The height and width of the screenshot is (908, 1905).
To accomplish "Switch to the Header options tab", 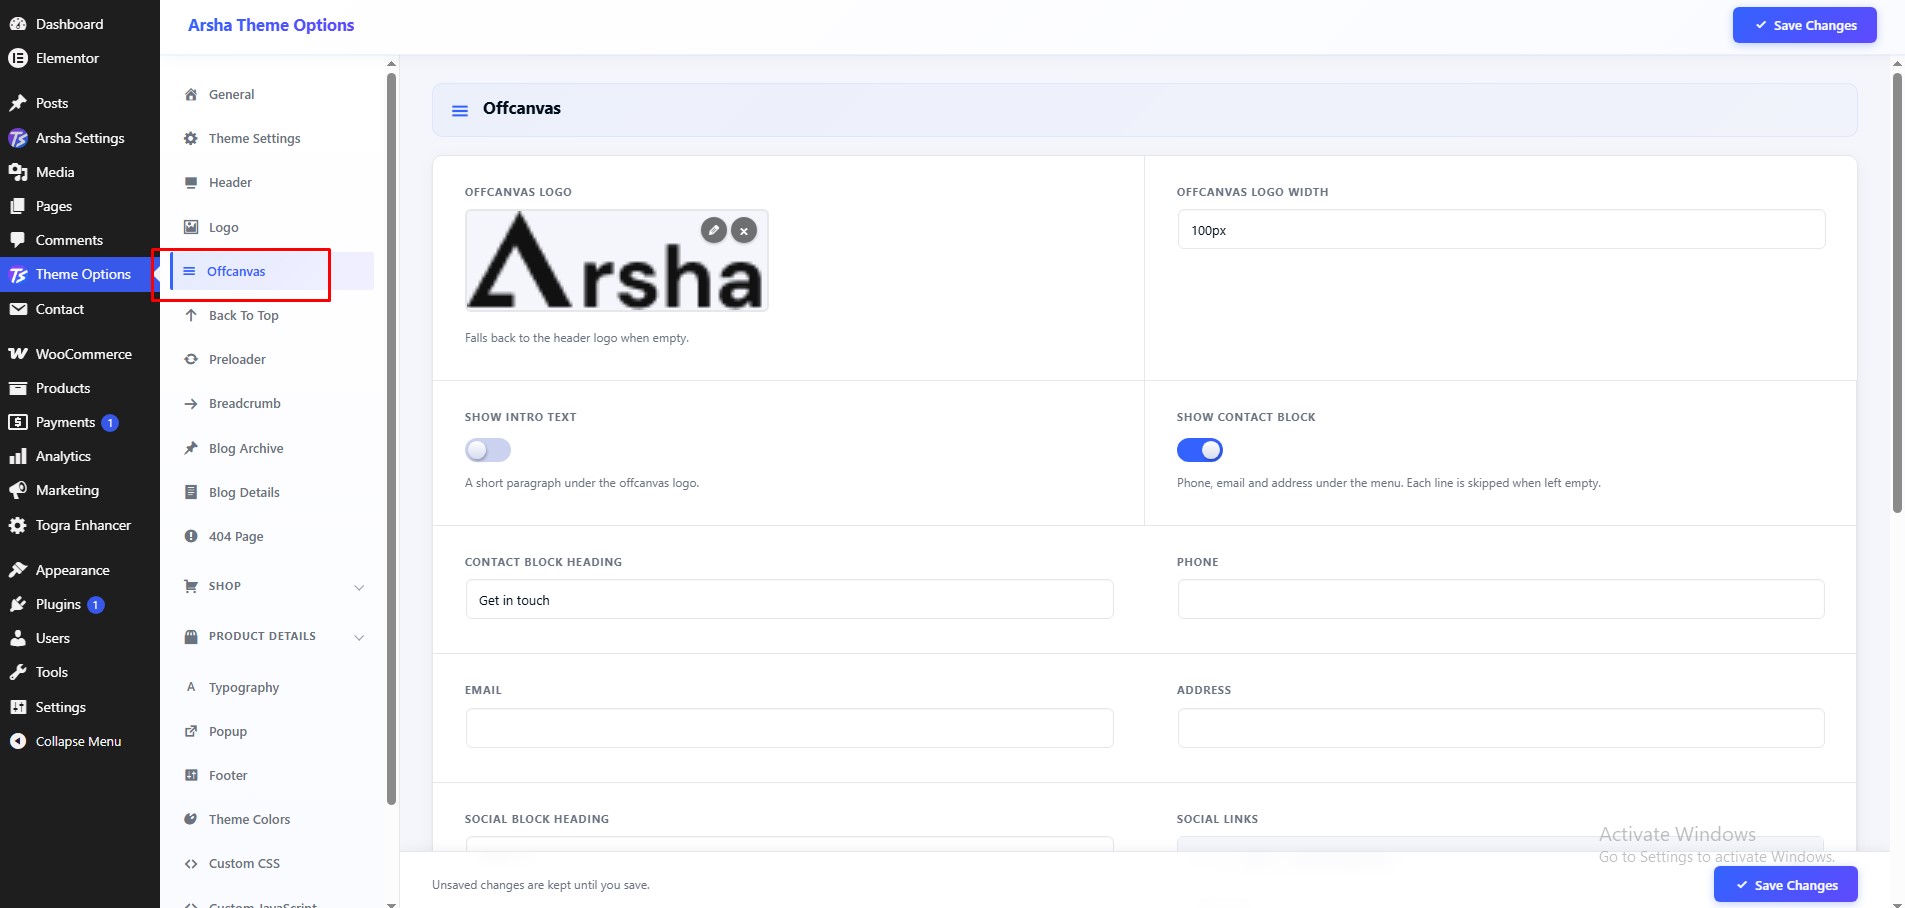I will pyautogui.click(x=272, y=182).
